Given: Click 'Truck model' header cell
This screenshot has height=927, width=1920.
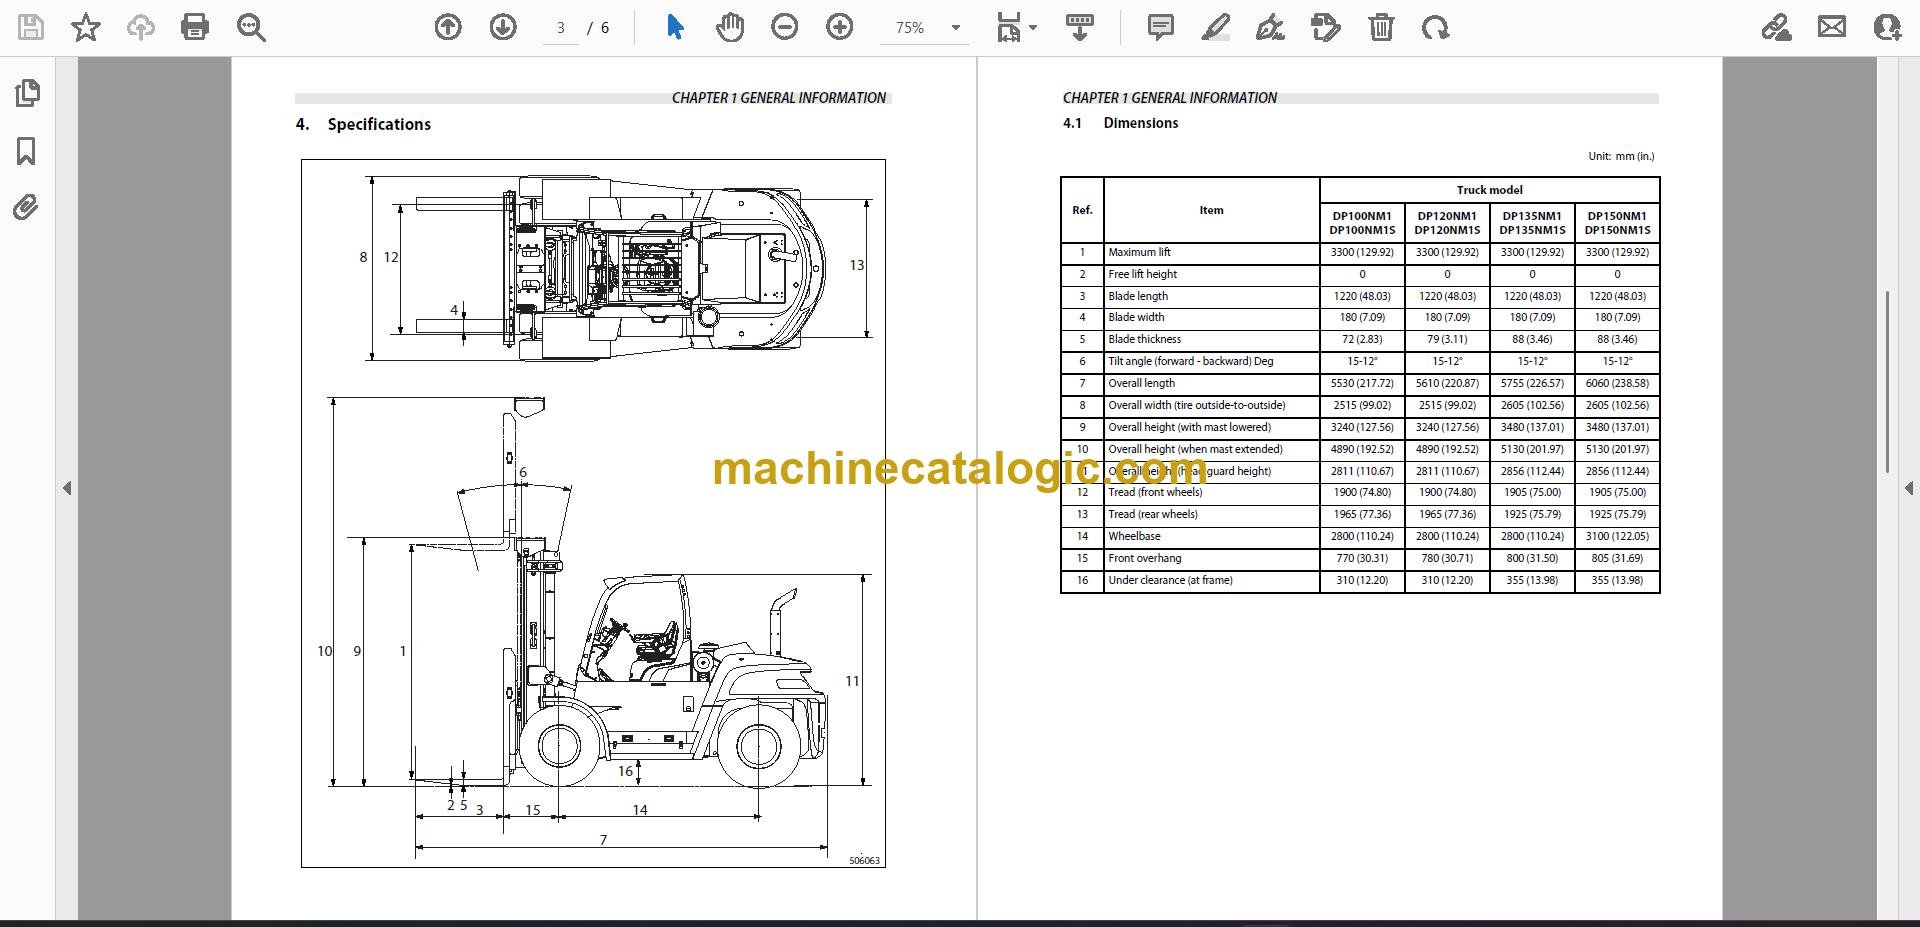Looking at the screenshot, I should pos(1489,190).
